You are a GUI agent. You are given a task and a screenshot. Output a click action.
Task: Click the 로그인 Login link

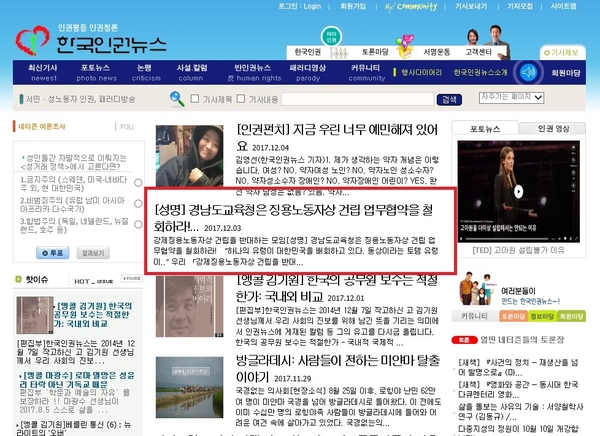pyautogui.click(x=300, y=6)
